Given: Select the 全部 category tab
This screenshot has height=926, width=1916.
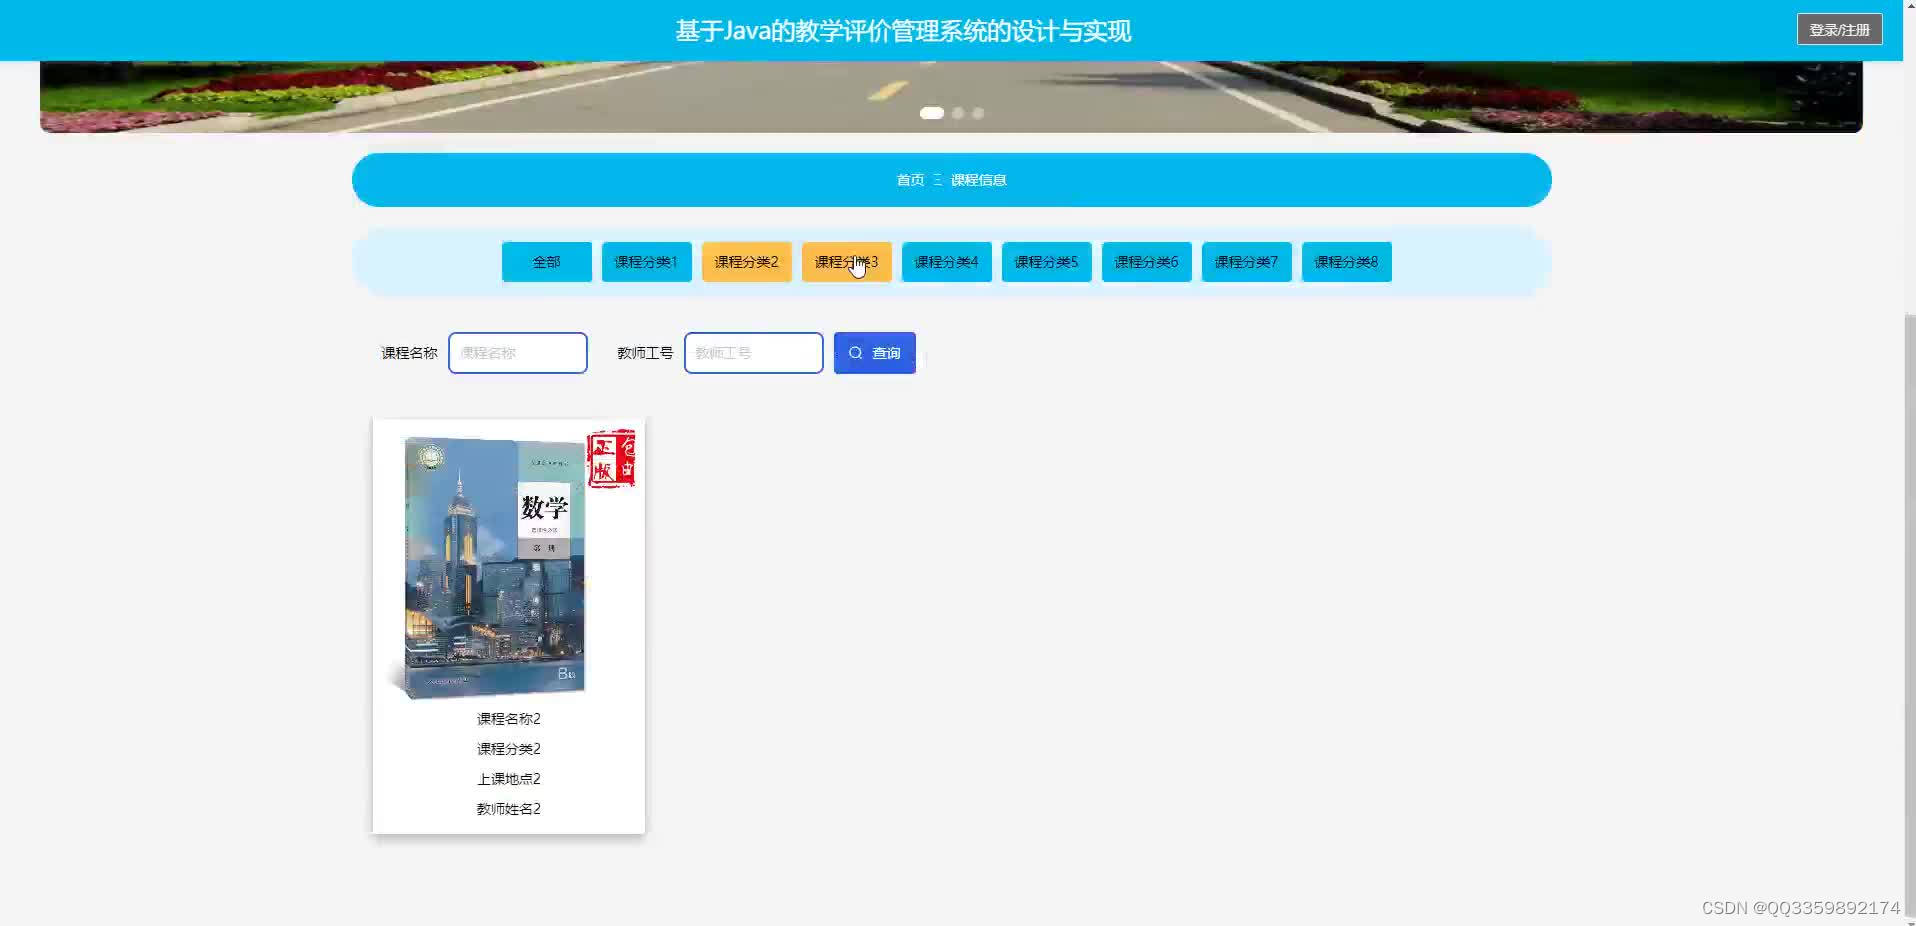Looking at the screenshot, I should click(546, 262).
